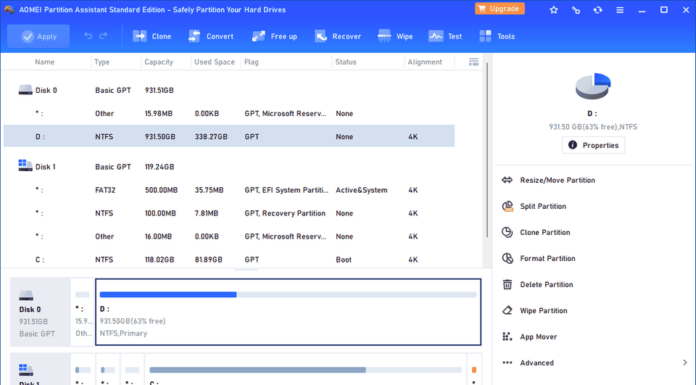
Task: Click the Delete Partition trash icon
Action: [x=507, y=285]
